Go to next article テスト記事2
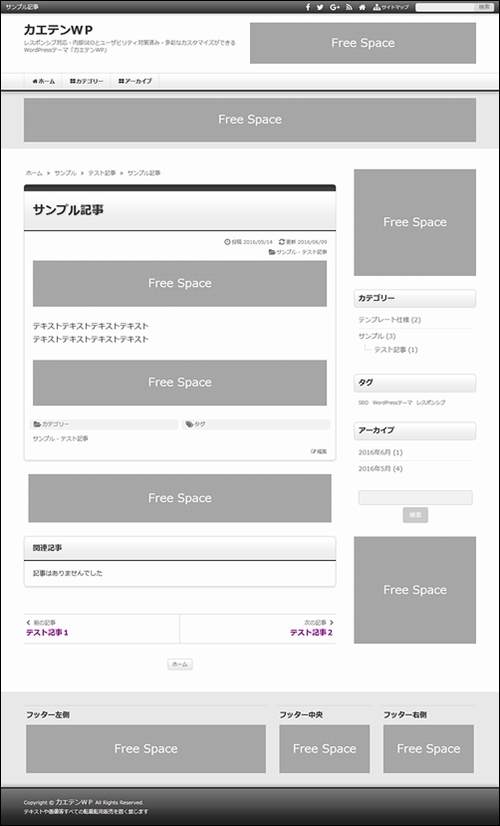 coord(311,633)
